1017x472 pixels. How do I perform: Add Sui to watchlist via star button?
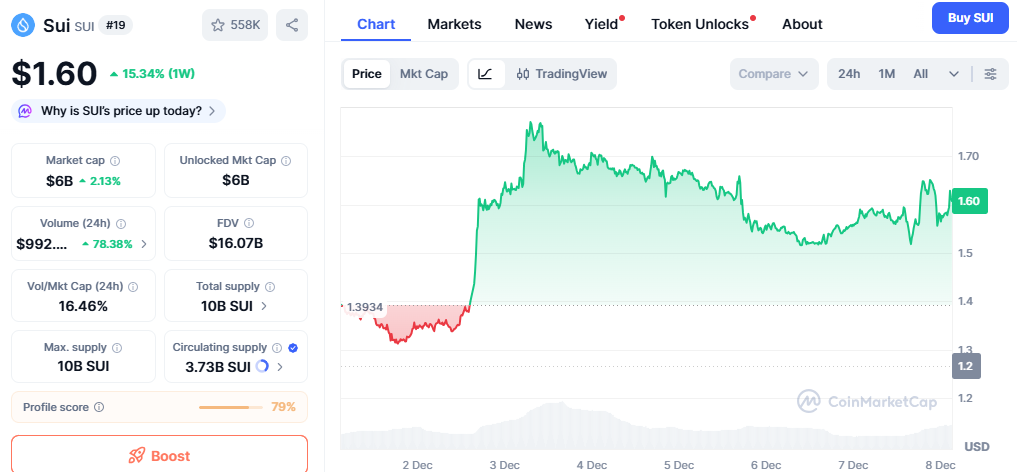(235, 25)
